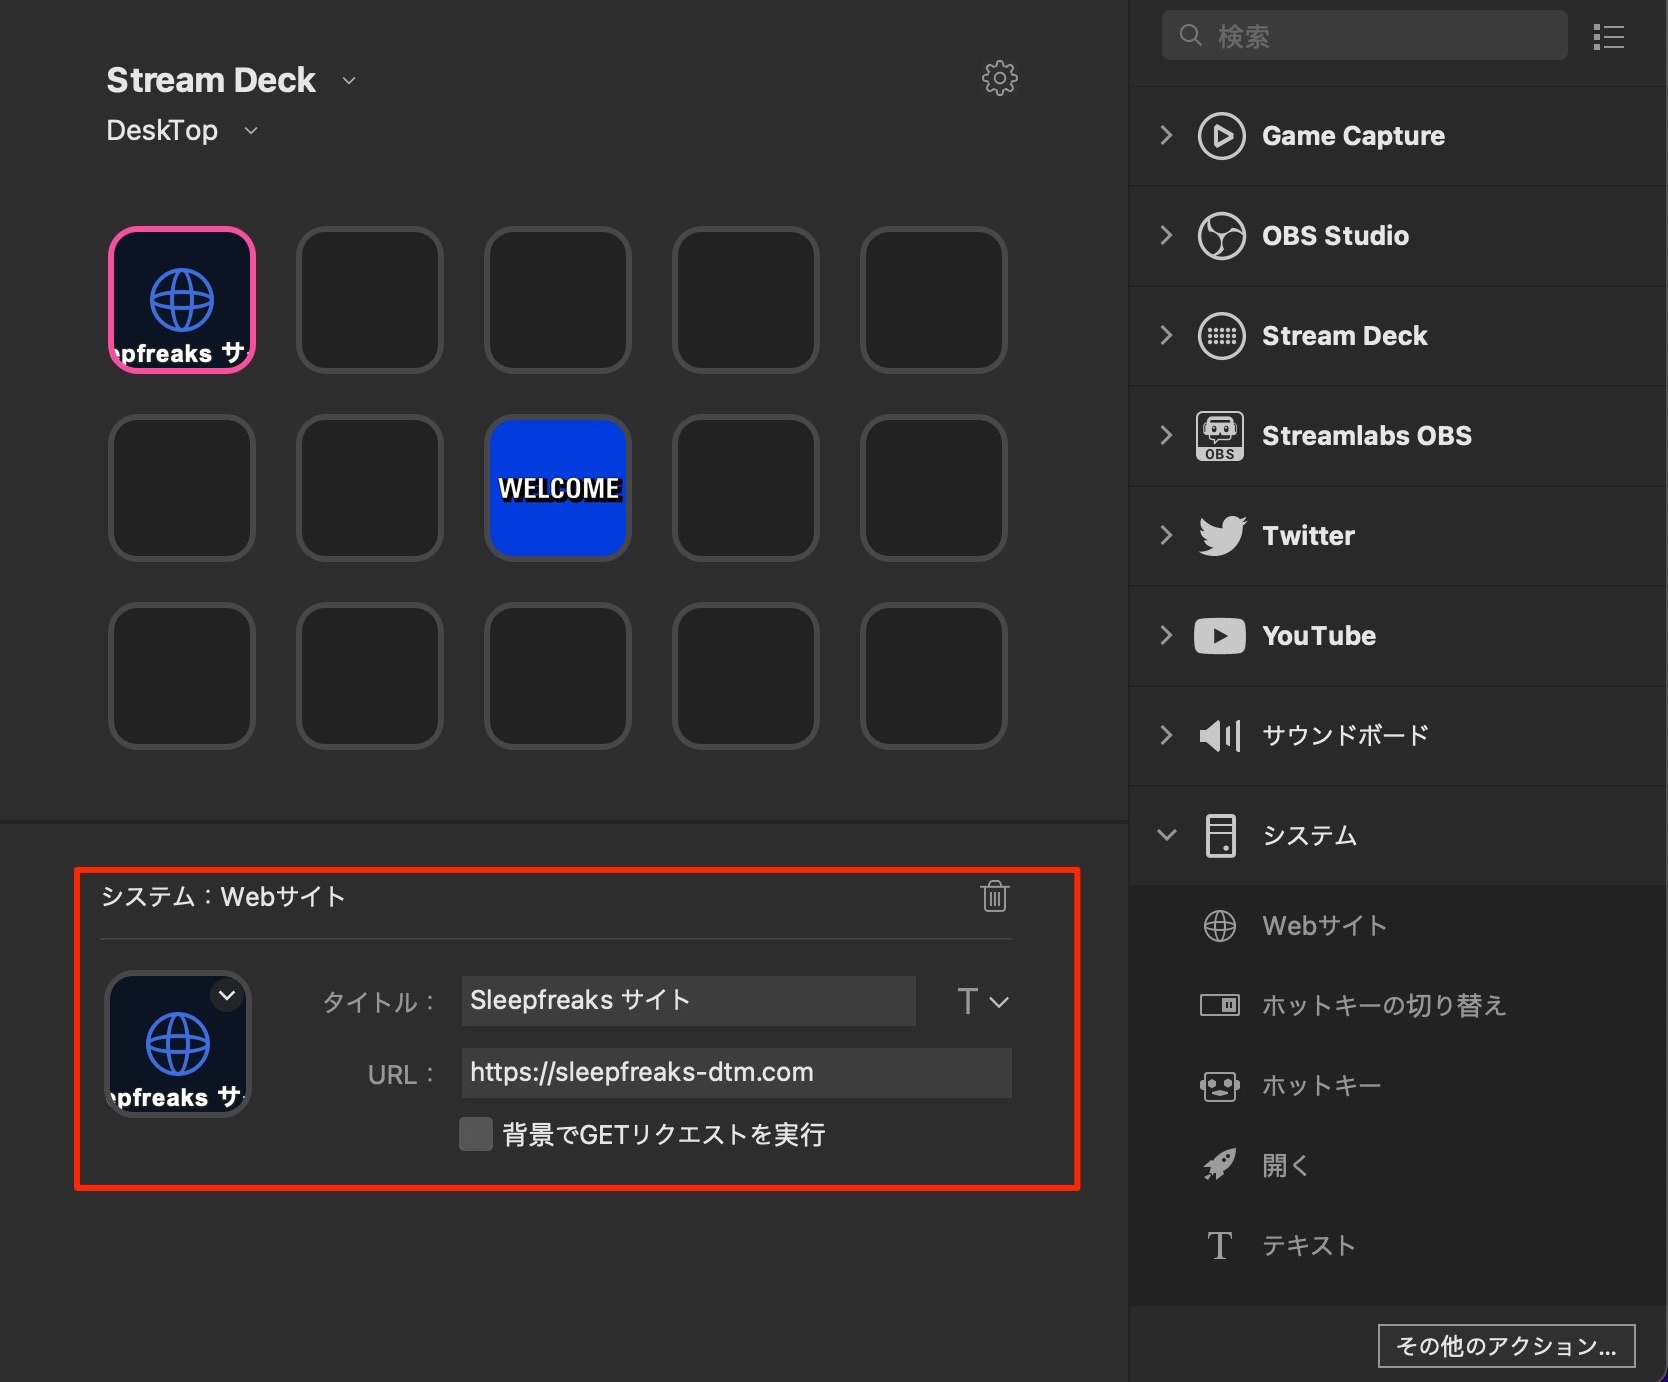1668x1382 pixels.
Task: Click the Streamlabs OBS category label
Action: tap(1367, 436)
